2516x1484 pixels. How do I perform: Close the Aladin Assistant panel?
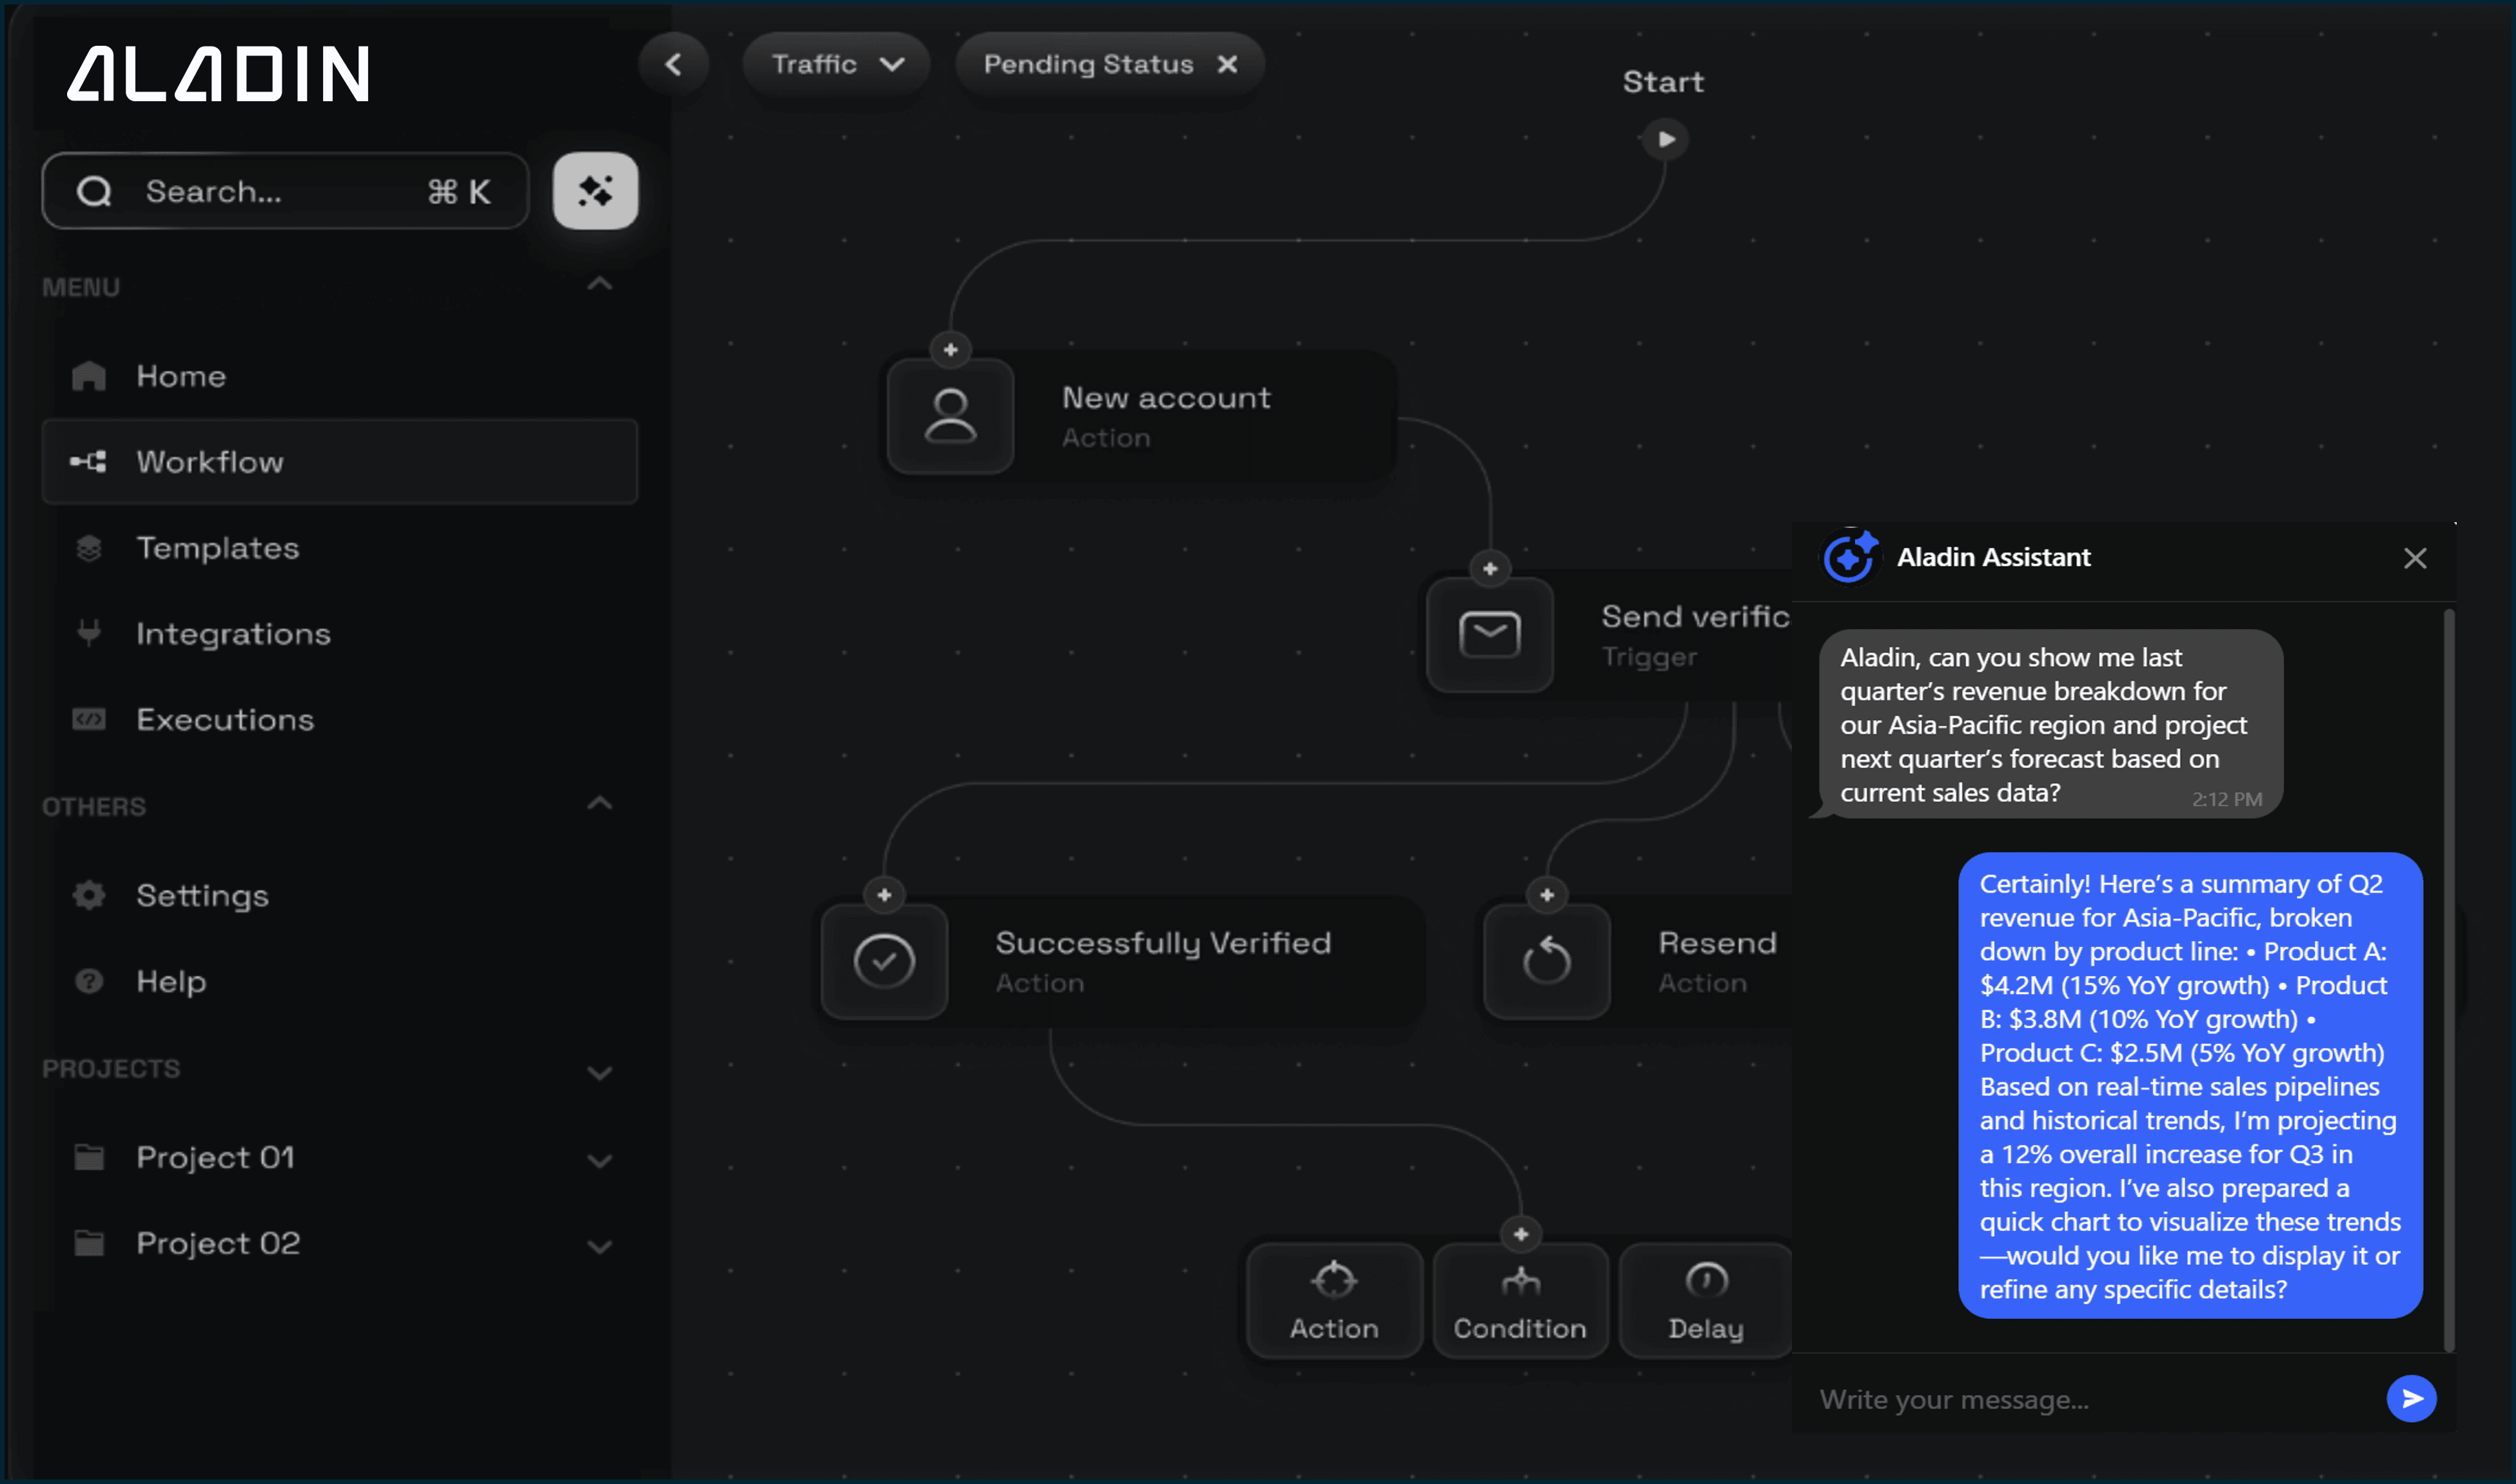(x=2415, y=558)
